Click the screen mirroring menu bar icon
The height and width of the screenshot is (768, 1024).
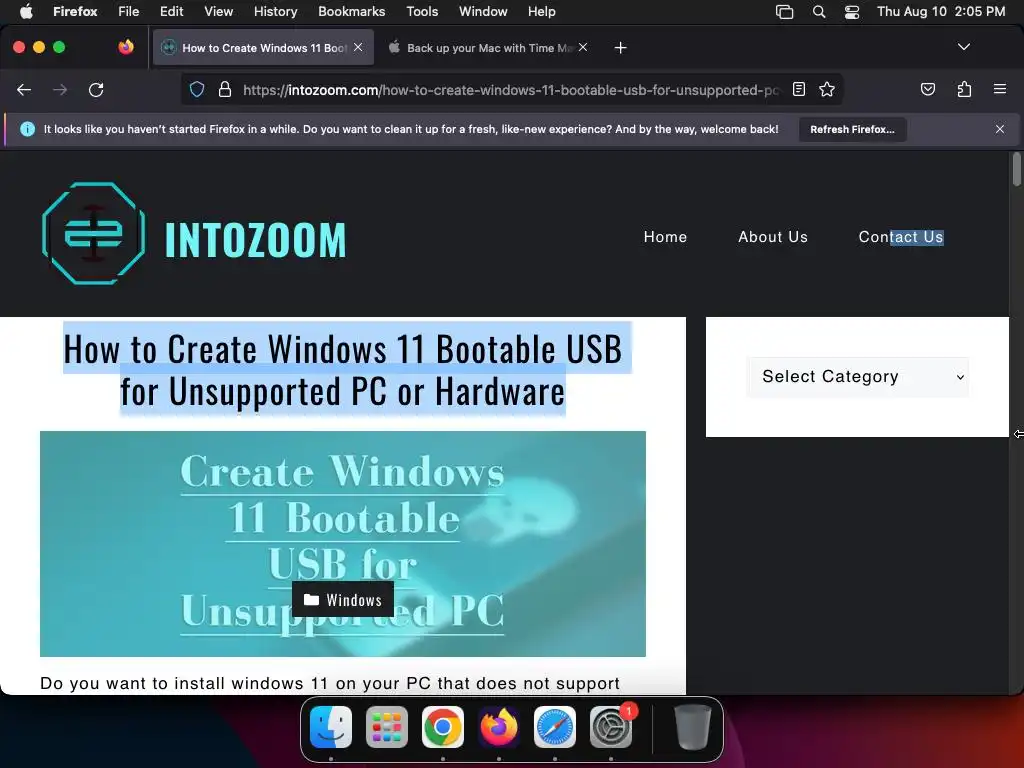tap(784, 12)
